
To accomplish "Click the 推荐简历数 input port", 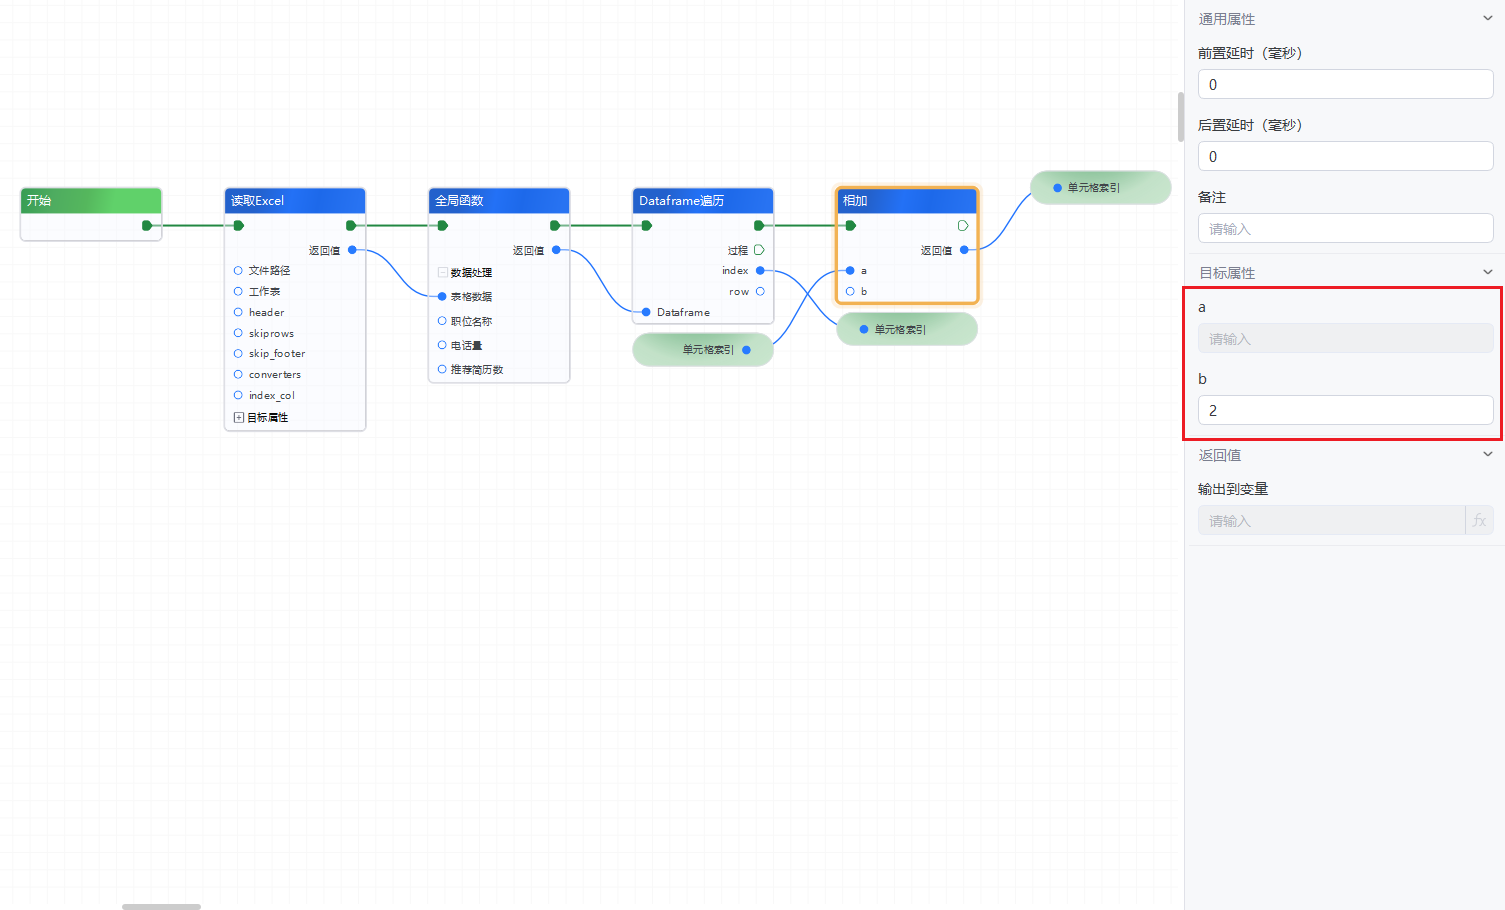I will 442,369.
